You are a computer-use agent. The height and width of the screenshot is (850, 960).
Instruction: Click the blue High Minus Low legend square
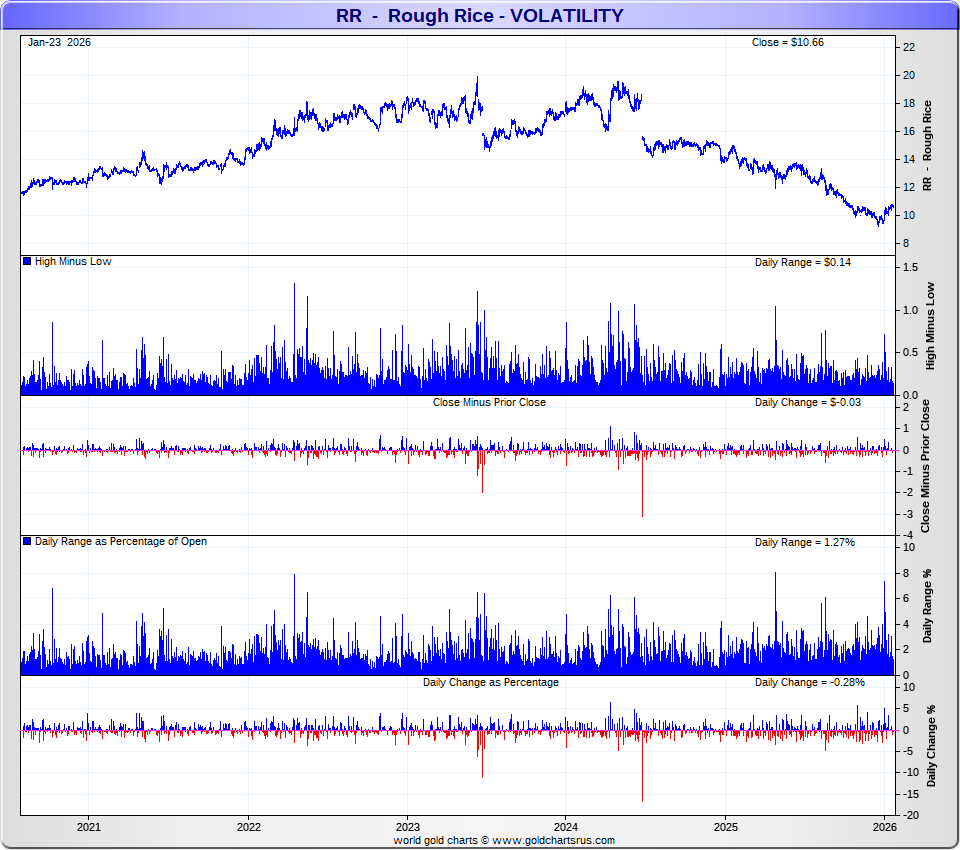pos(27,262)
